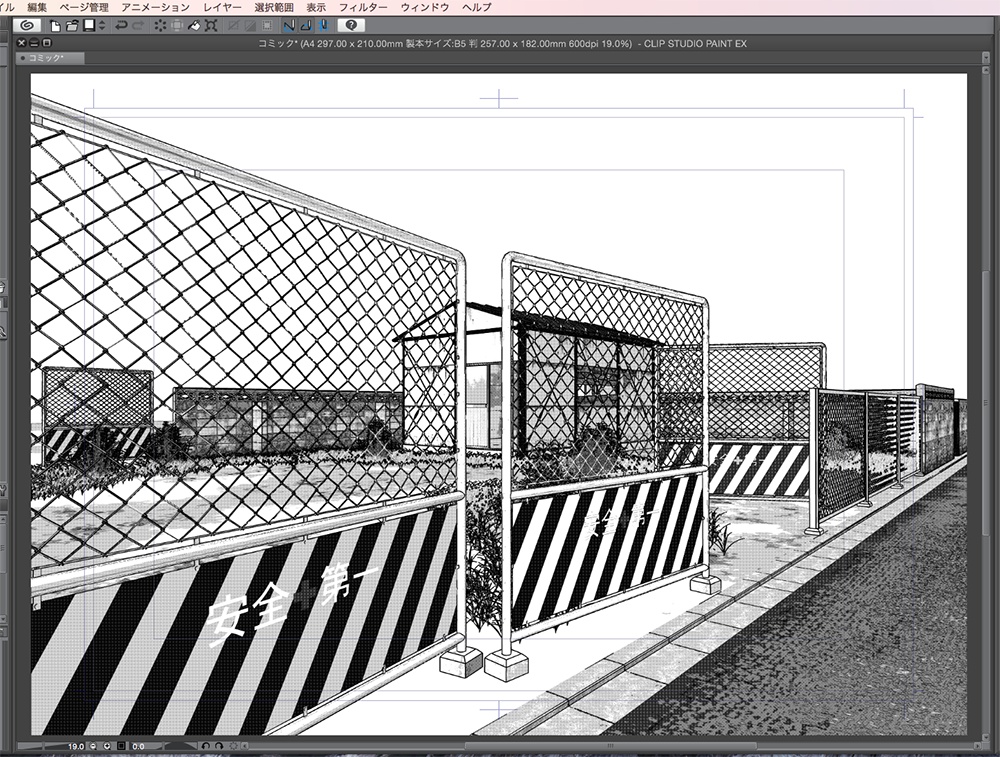Open CLIP STUDIO launcher icon
The width and height of the screenshot is (1000, 757).
[x=27, y=26]
